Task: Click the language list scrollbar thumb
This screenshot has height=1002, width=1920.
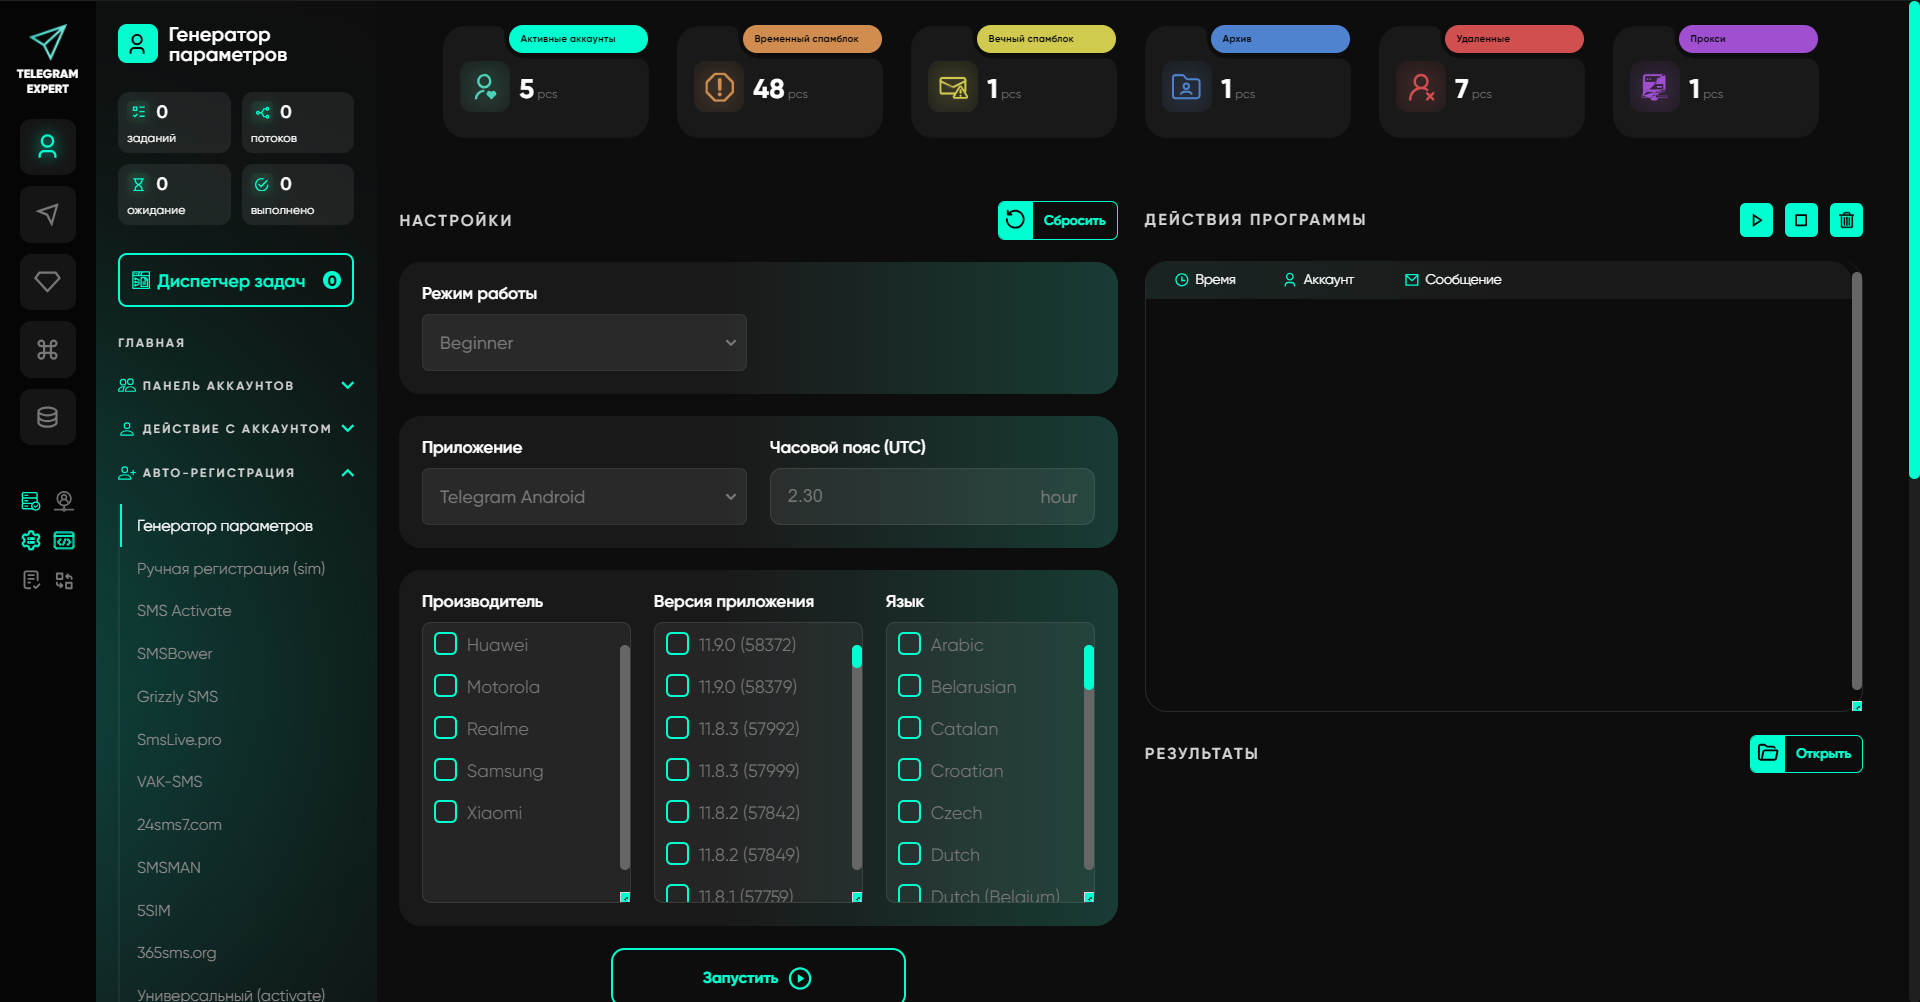Action: point(1089,667)
